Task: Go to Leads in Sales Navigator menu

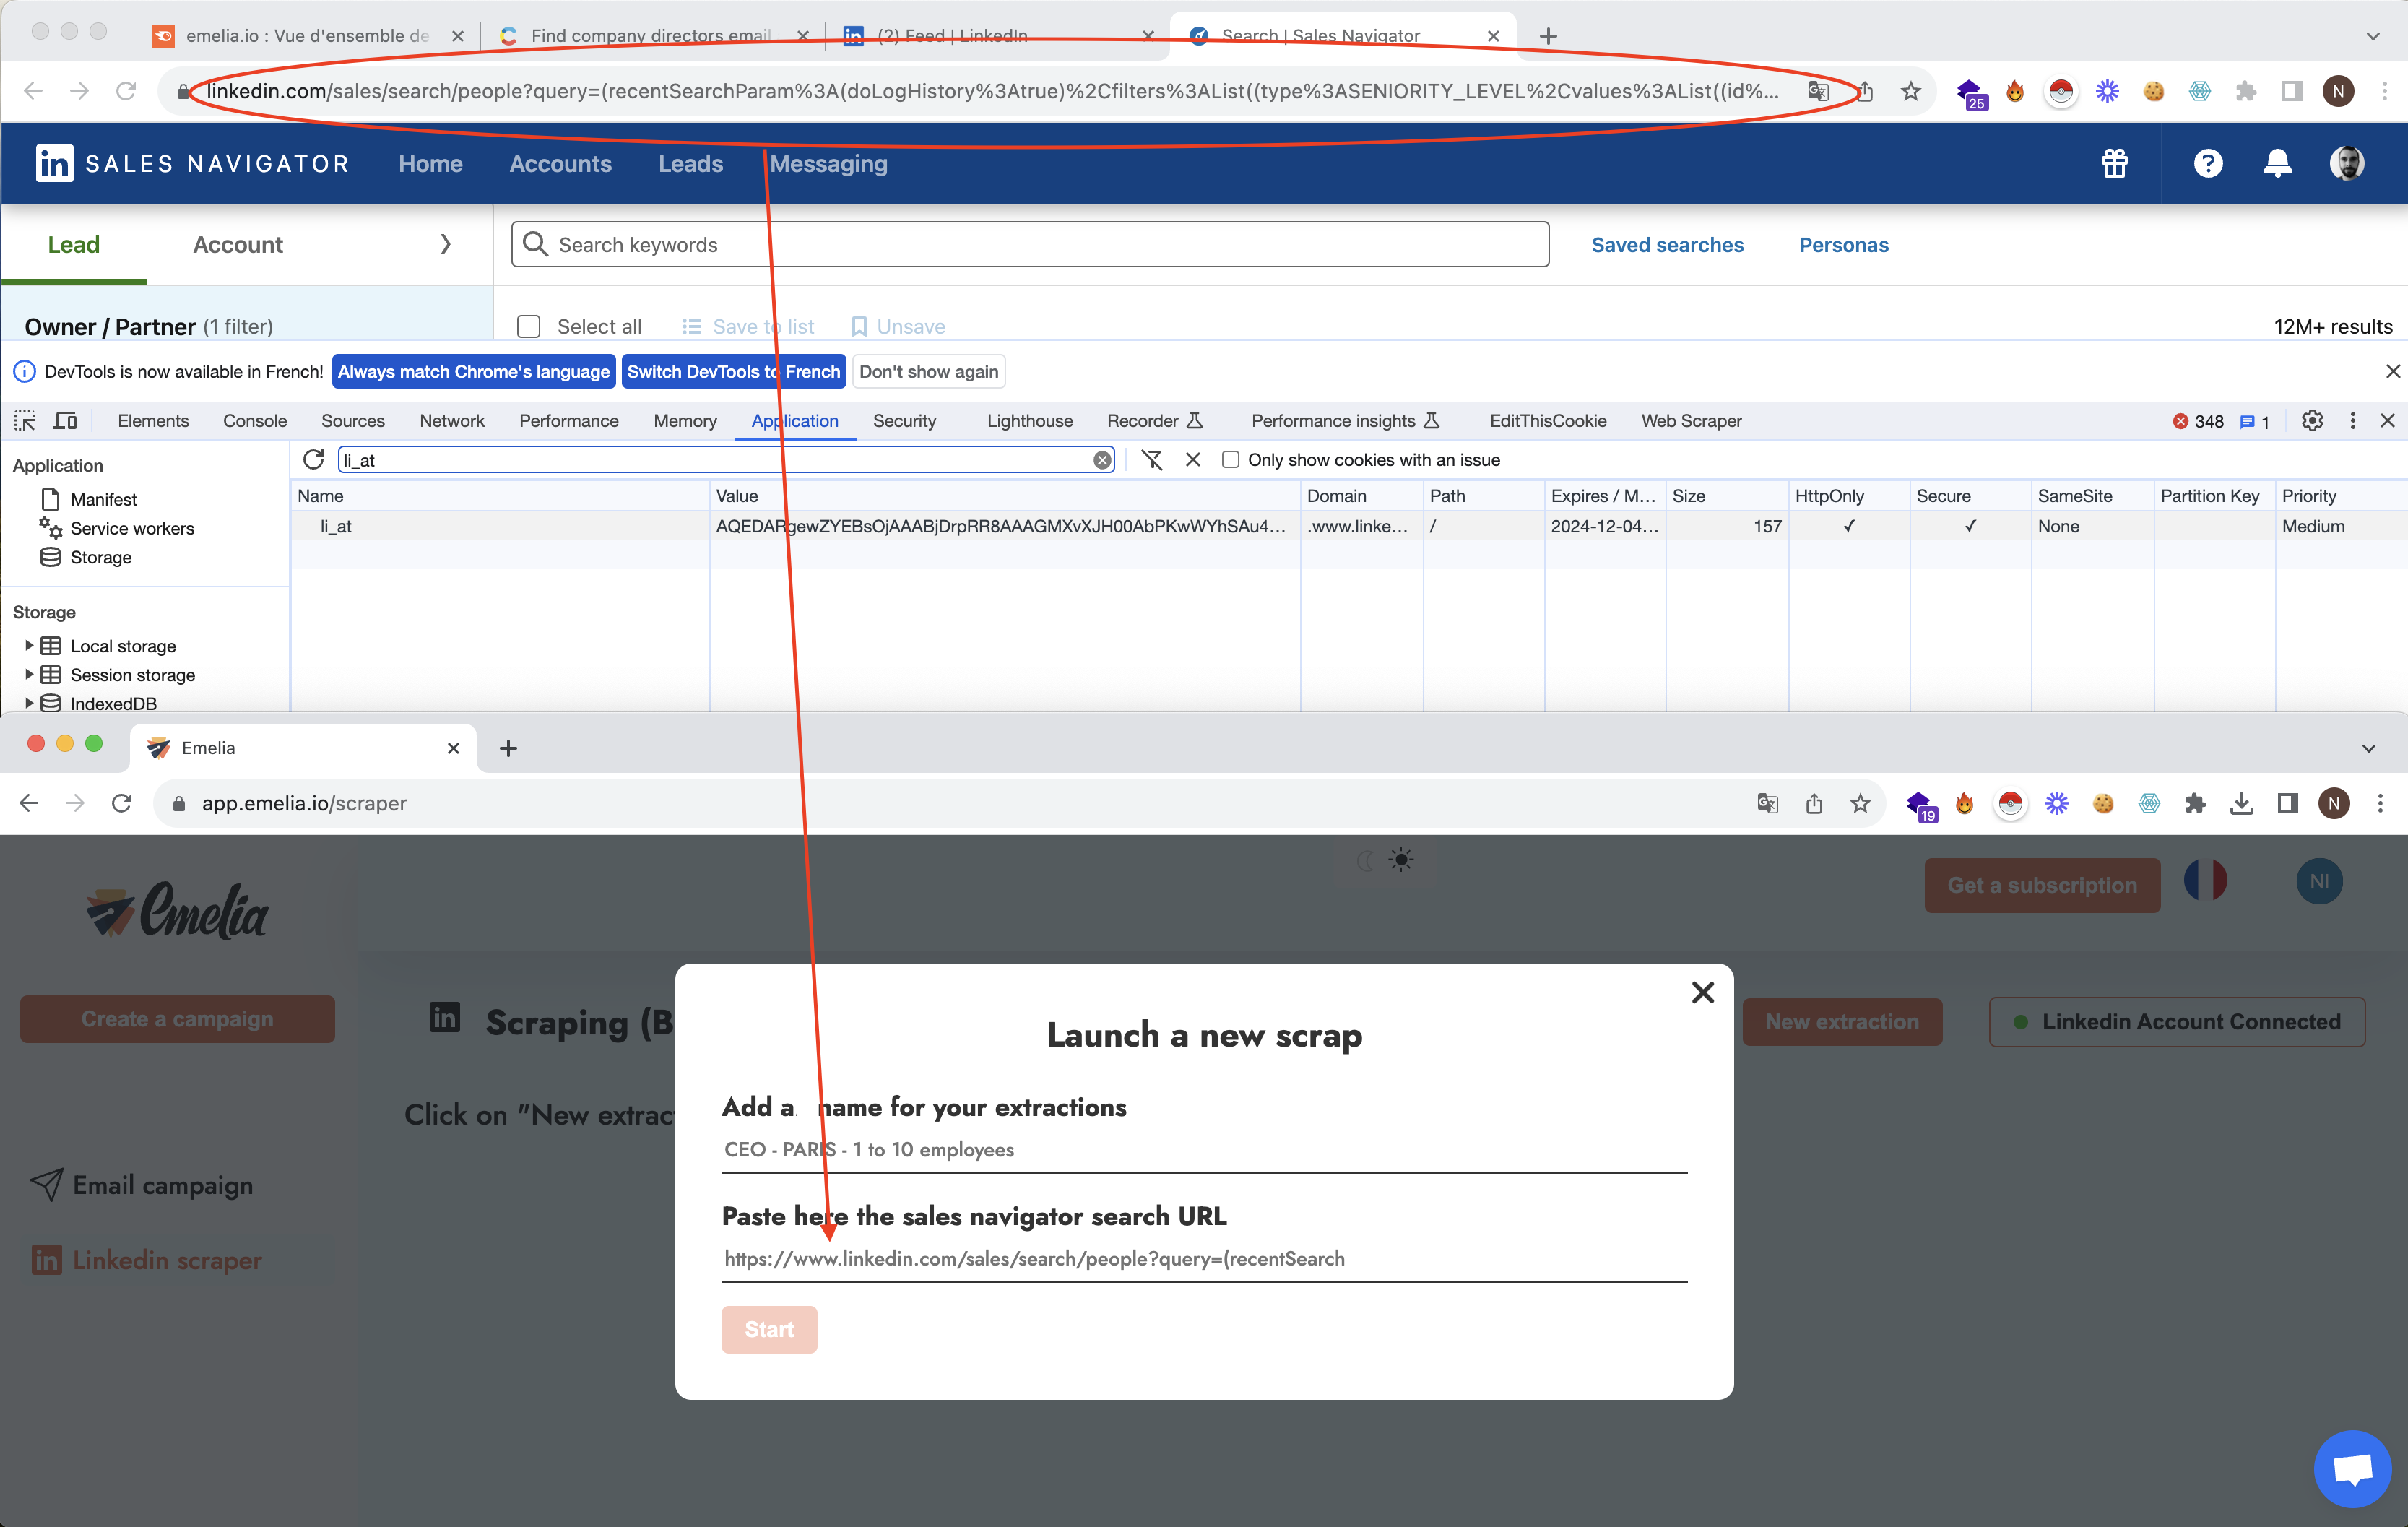Action: click(x=690, y=164)
